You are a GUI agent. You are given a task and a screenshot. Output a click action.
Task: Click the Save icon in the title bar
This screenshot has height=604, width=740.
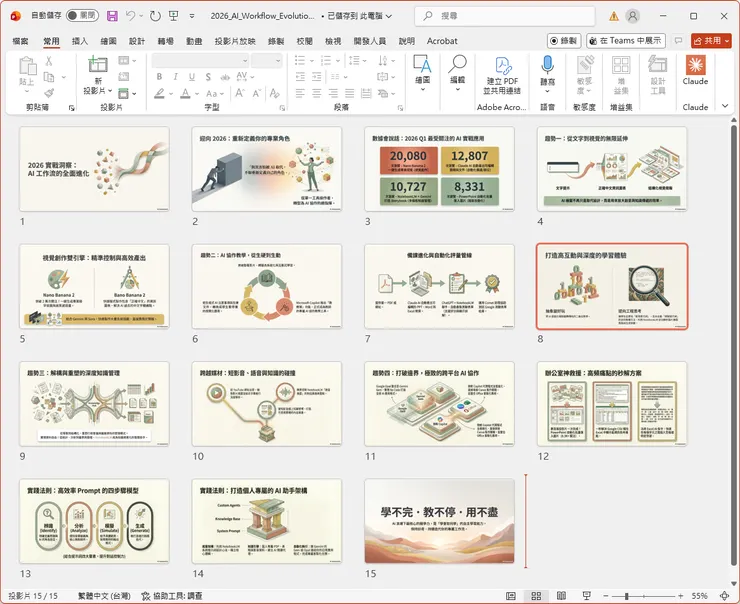[x=112, y=16]
